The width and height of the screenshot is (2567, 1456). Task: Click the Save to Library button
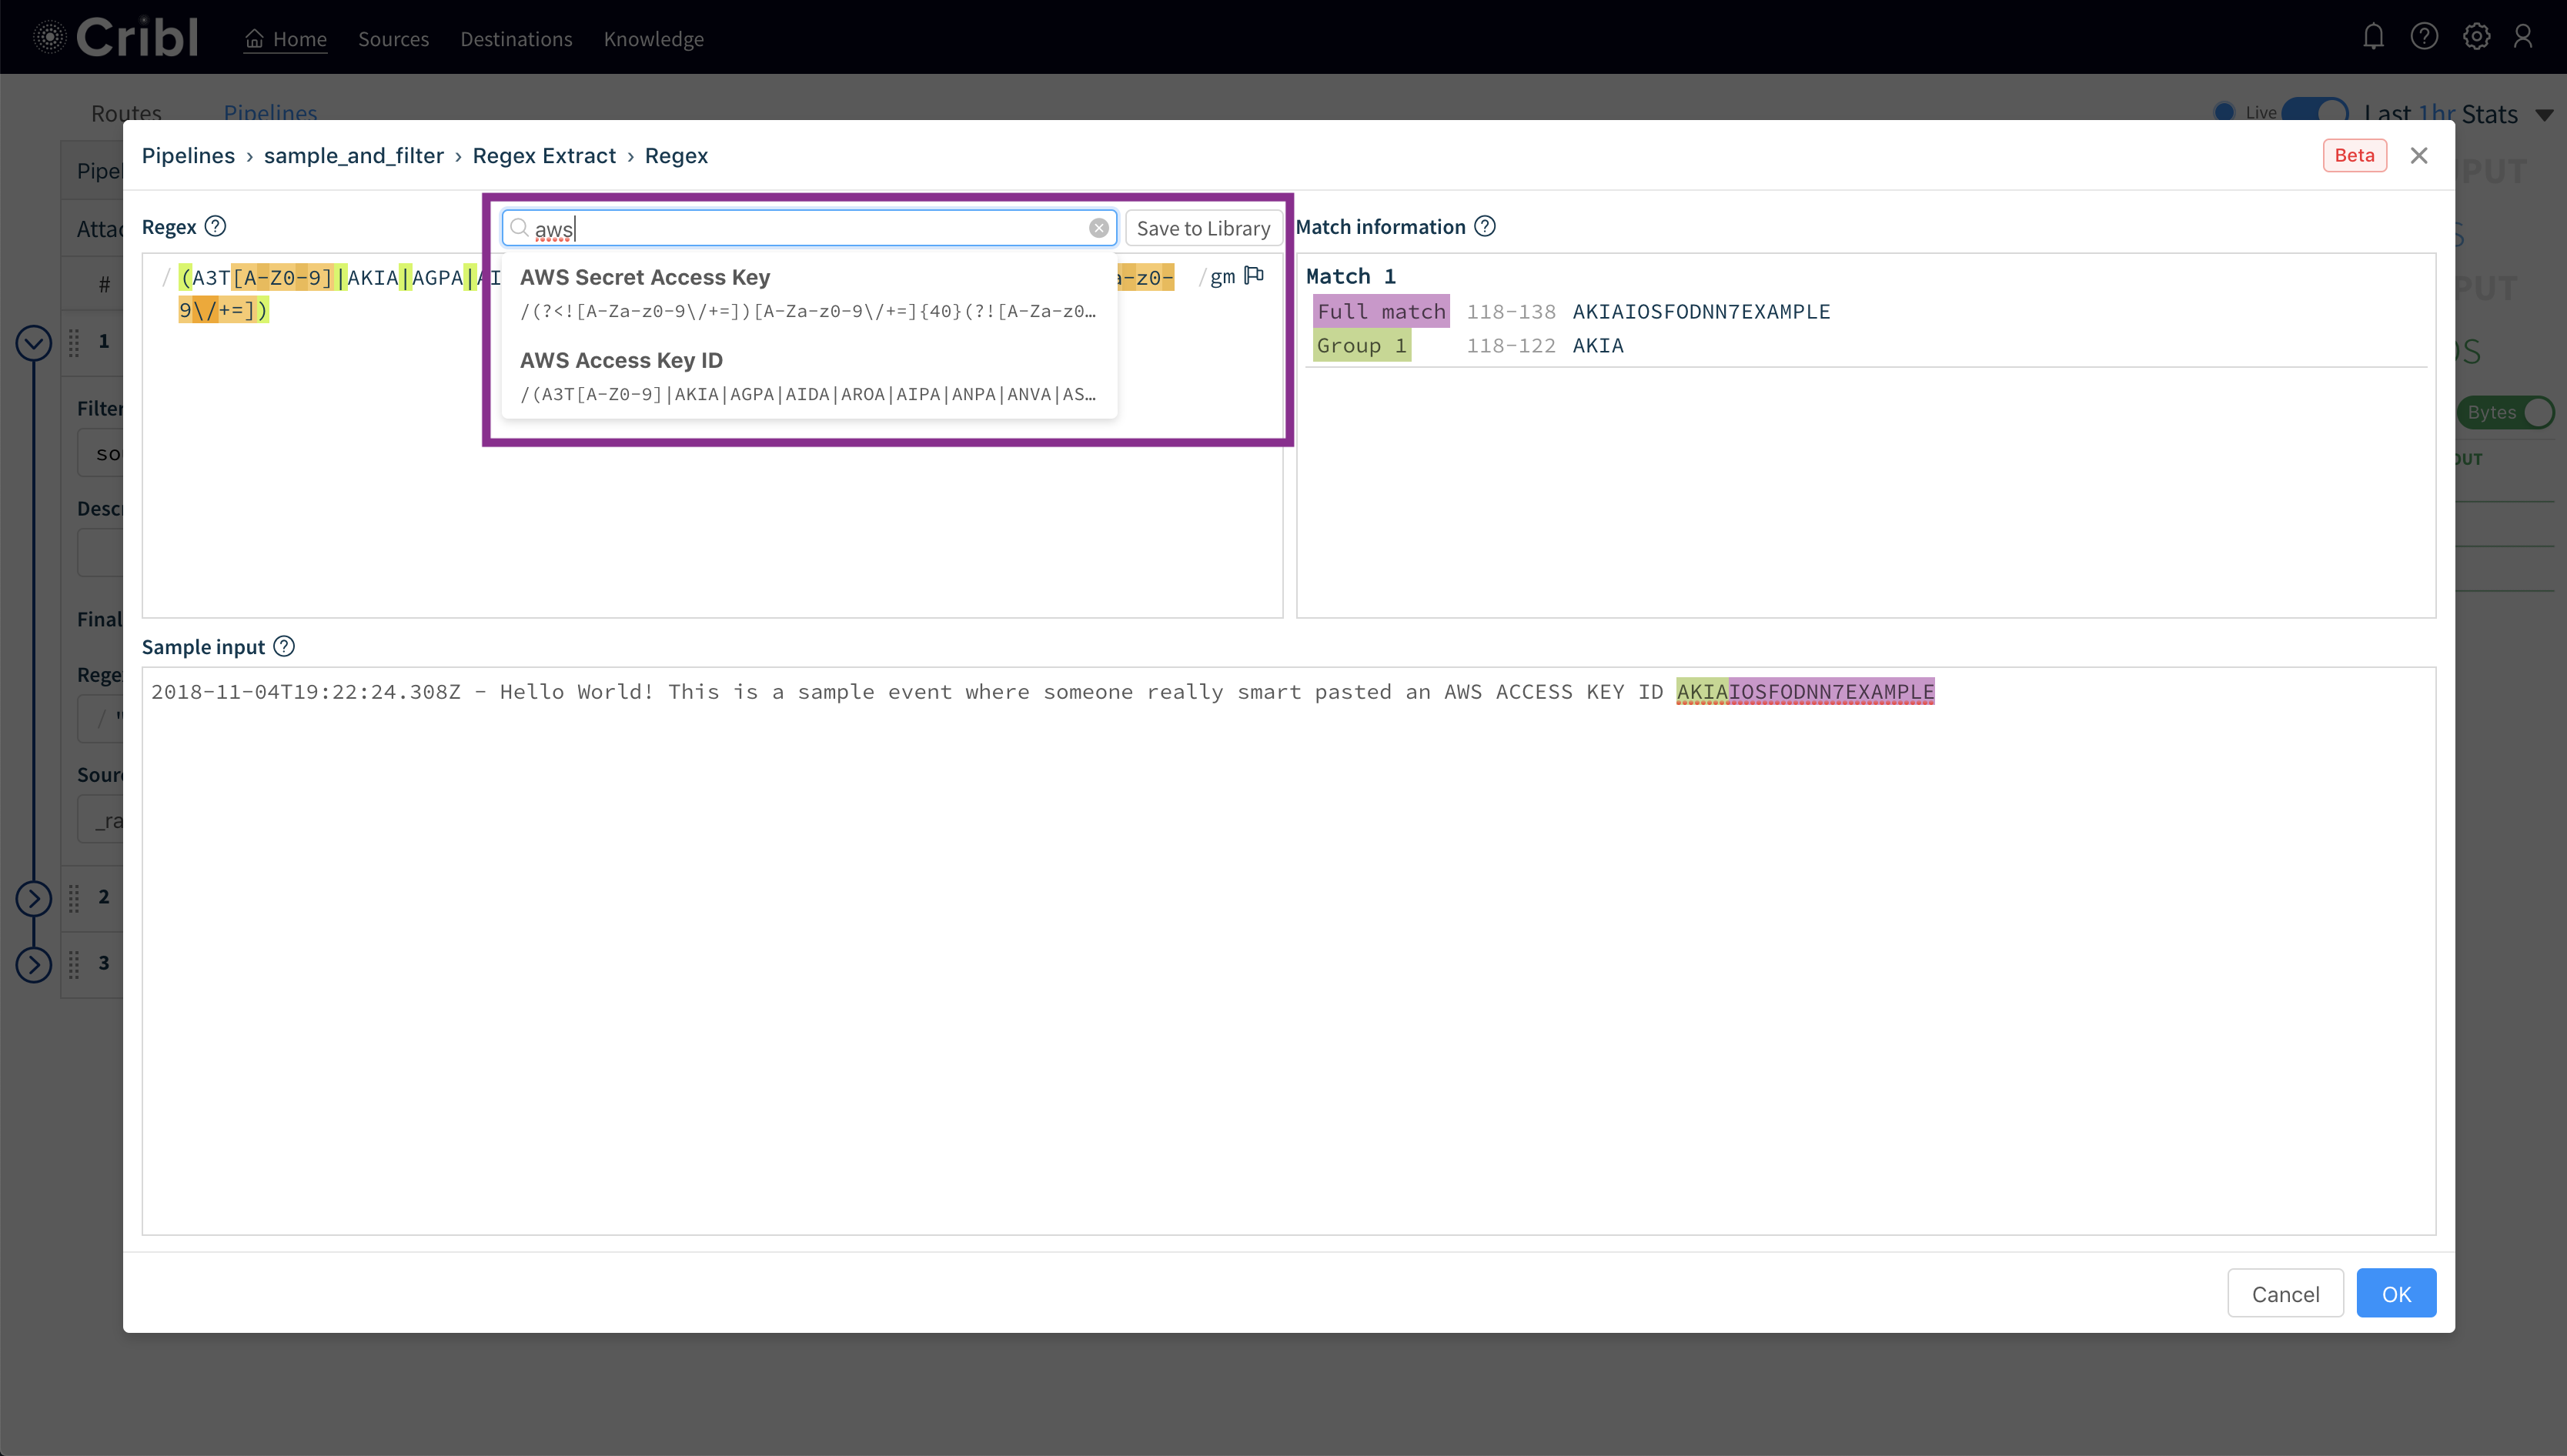pos(1203,228)
